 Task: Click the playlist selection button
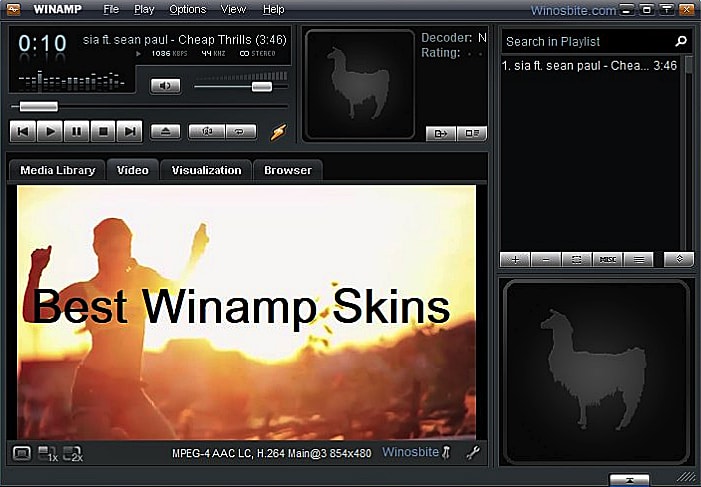577,260
